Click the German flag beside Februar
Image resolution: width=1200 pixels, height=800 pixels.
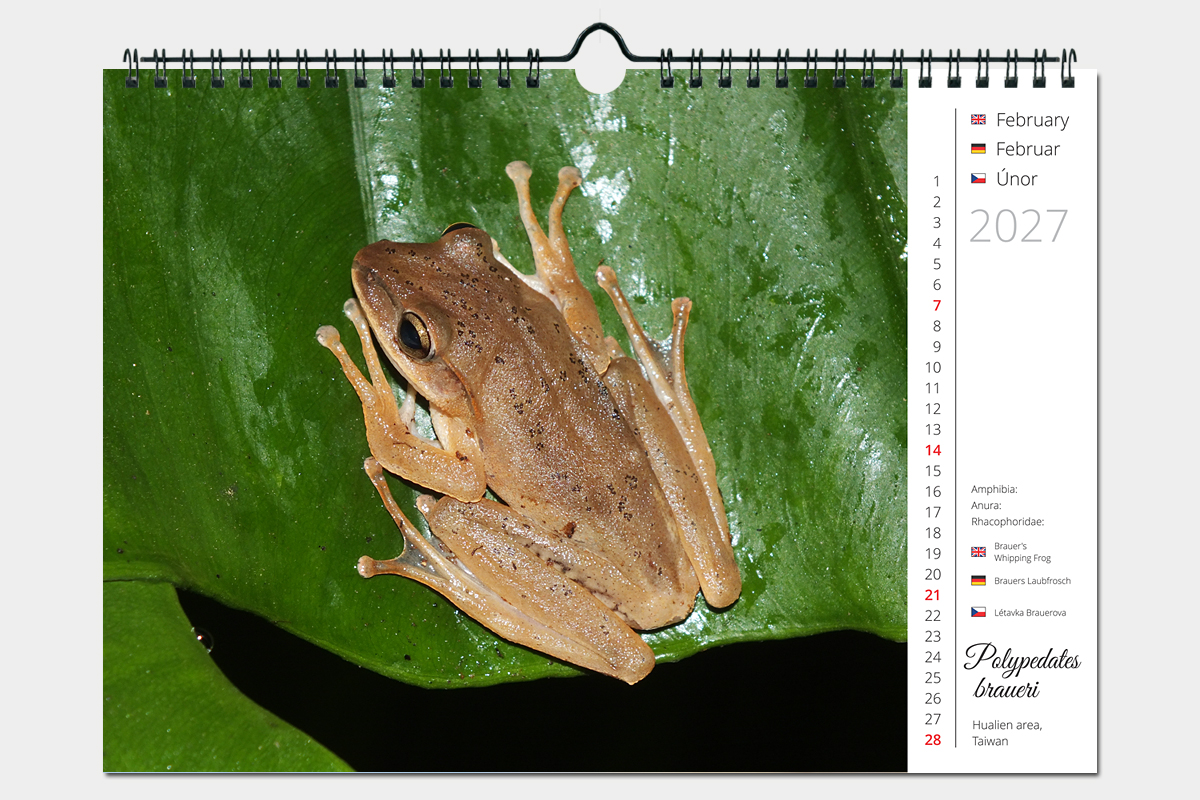click(x=978, y=149)
